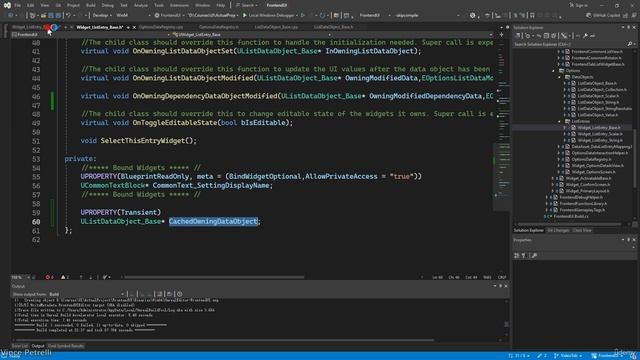Toggle auto-hide pin of Solution Explorer
Viewport: 640px width, 360px height.
tap(629, 27)
